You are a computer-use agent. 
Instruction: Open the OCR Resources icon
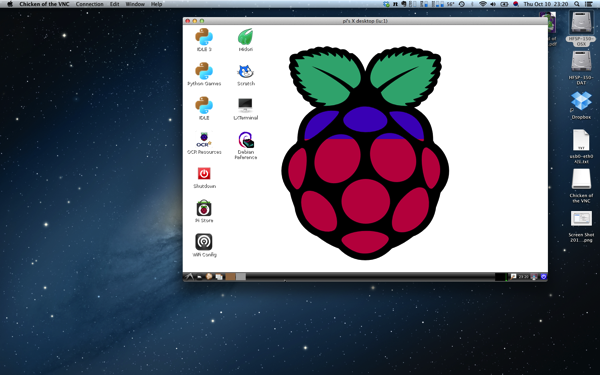(204, 143)
